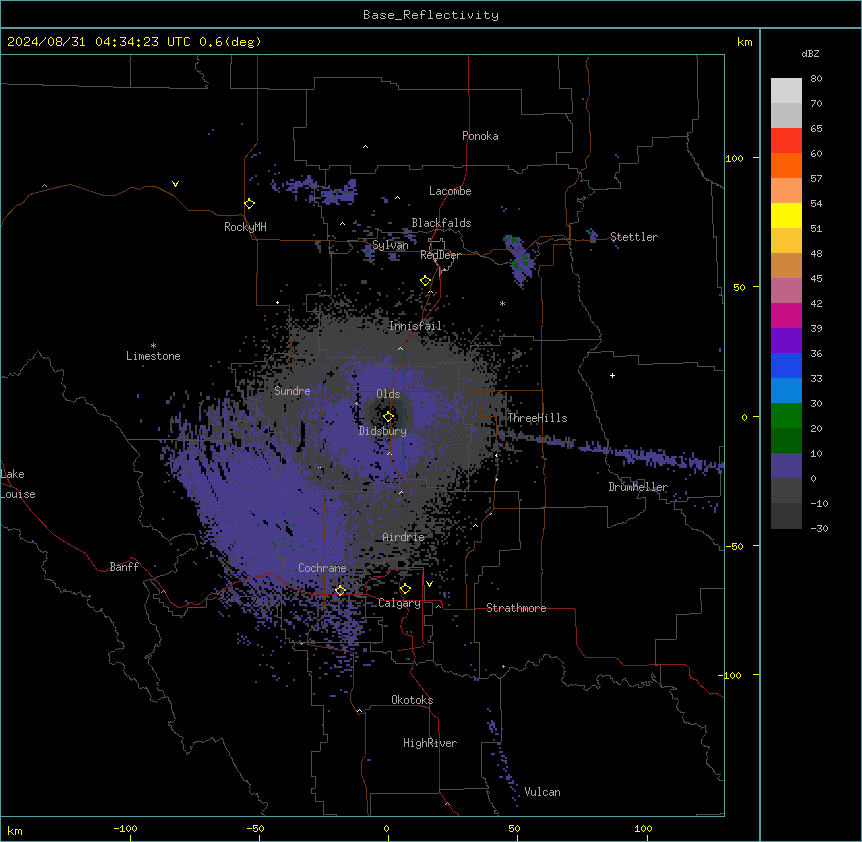The image size is (862, 842).
Task: Click the dBZ legend heading
Action: tap(810, 53)
